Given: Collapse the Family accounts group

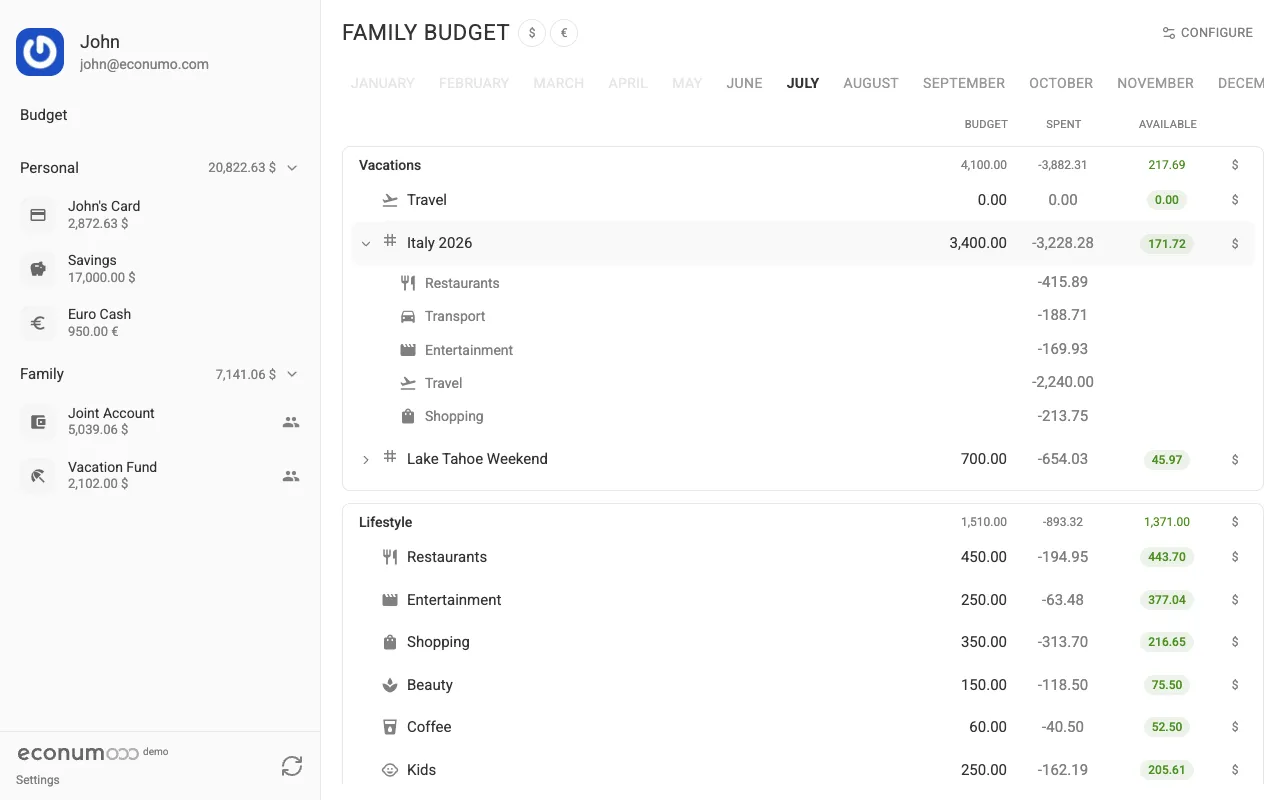Looking at the screenshot, I should click(293, 374).
